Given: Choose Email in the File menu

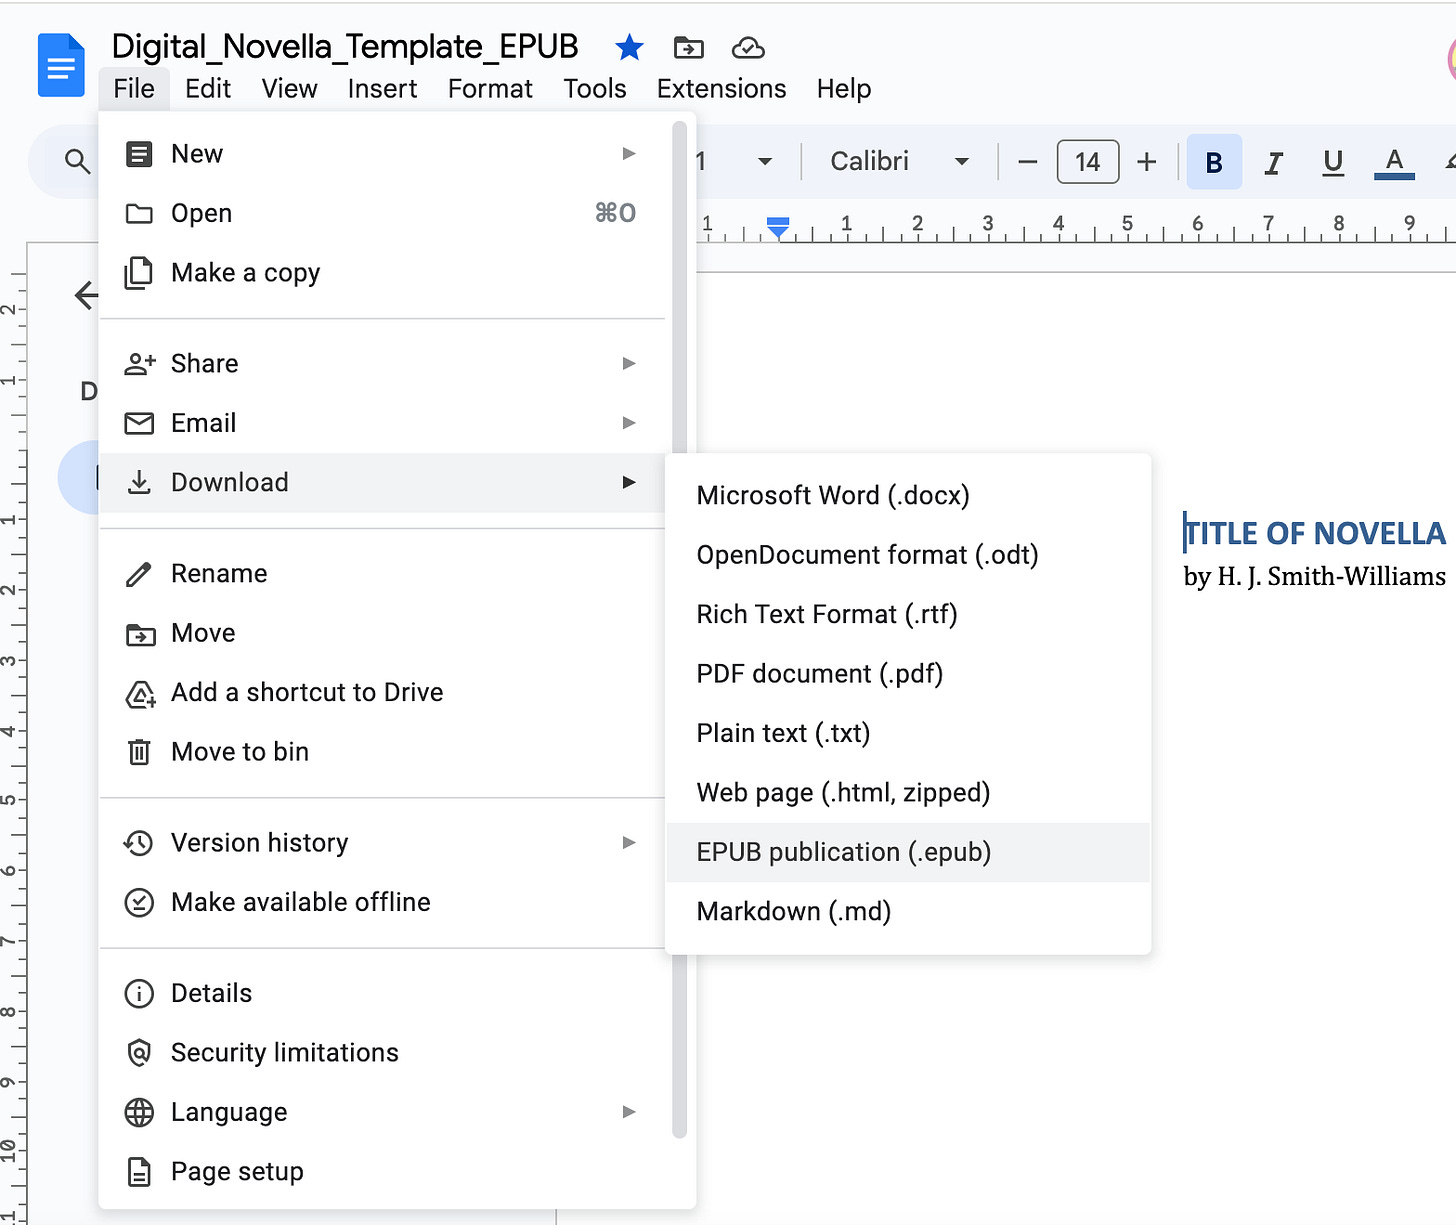Looking at the screenshot, I should [x=383, y=423].
